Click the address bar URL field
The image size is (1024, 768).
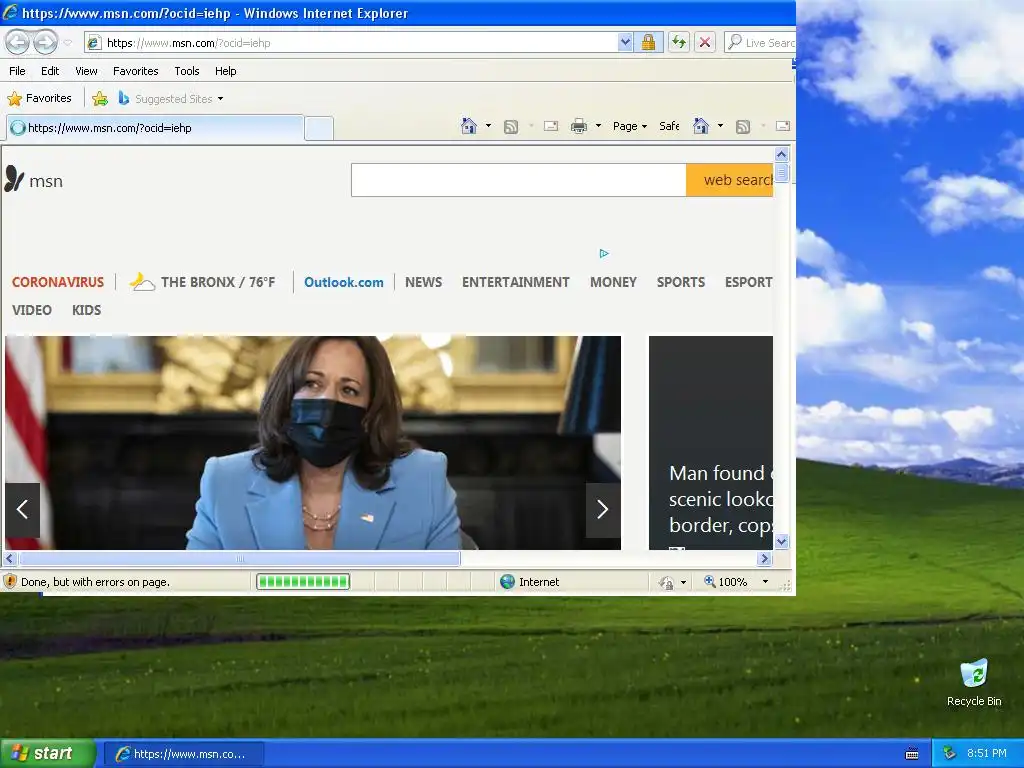(x=353, y=43)
